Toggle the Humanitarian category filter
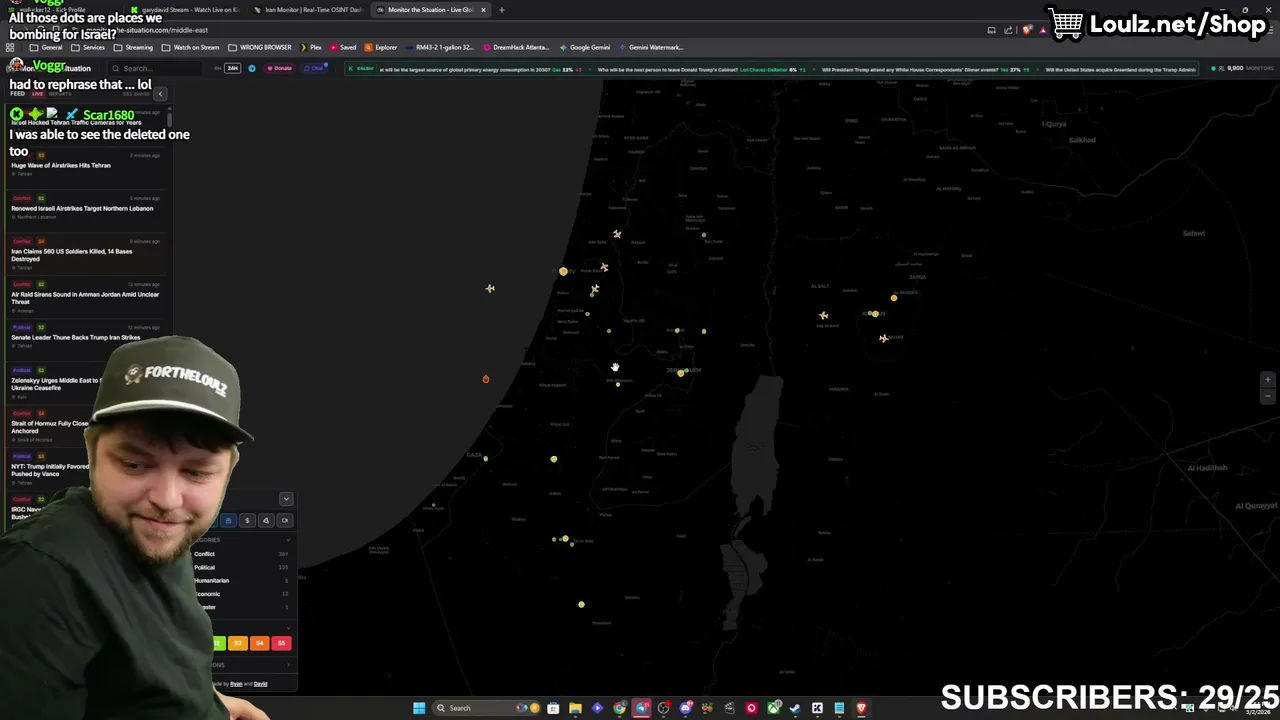This screenshot has height=720, width=1280. 241,580
